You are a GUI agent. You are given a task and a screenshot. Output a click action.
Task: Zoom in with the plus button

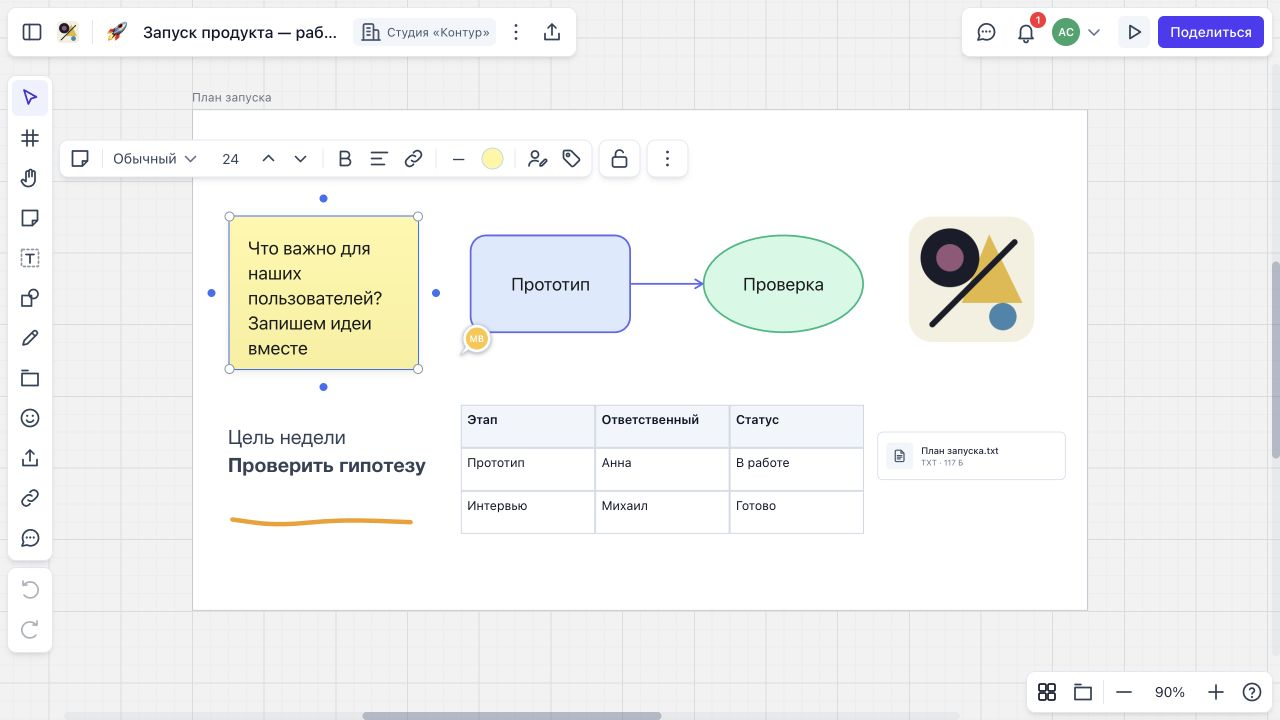[1216, 692]
